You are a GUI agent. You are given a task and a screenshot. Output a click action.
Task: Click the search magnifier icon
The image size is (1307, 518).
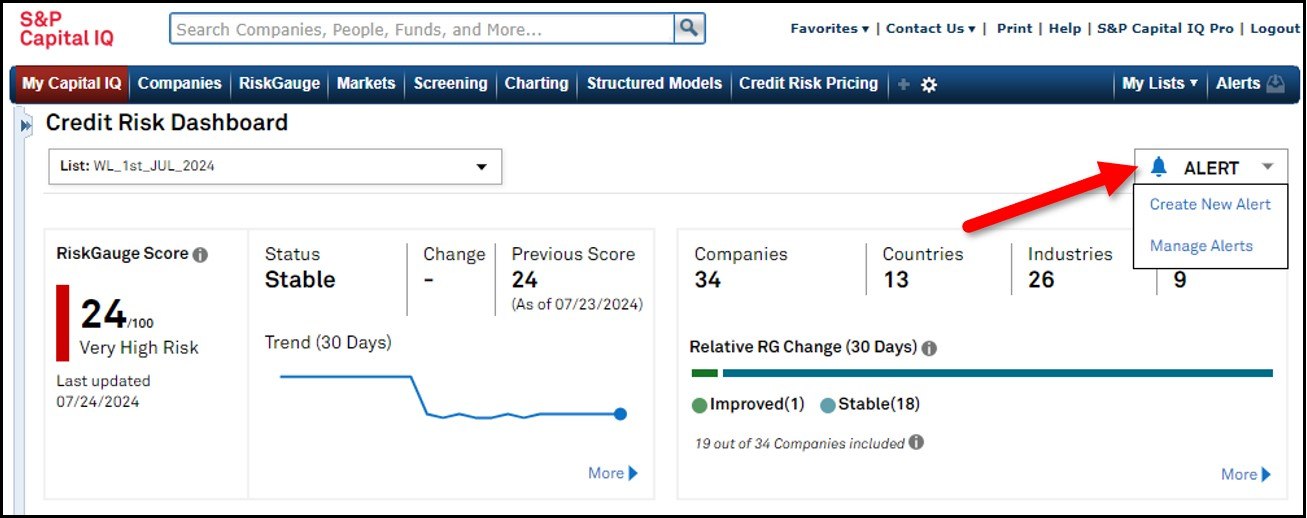pyautogui.click(x=690, y=29)
